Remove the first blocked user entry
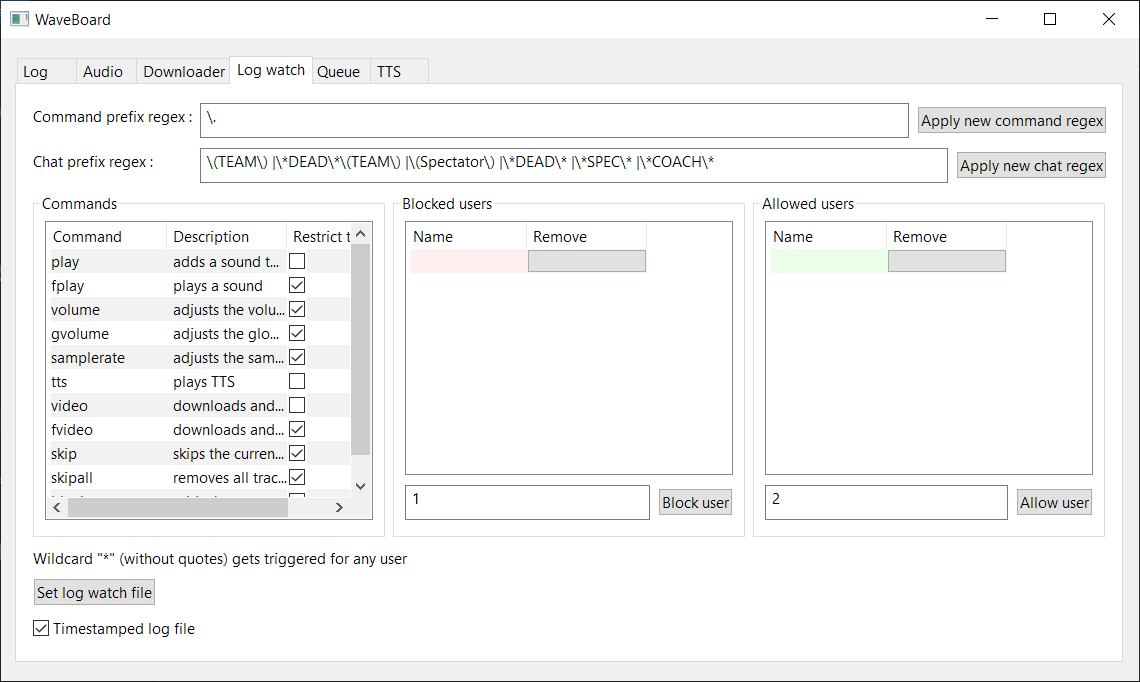 pyautogui.click(x=586, y=260)
